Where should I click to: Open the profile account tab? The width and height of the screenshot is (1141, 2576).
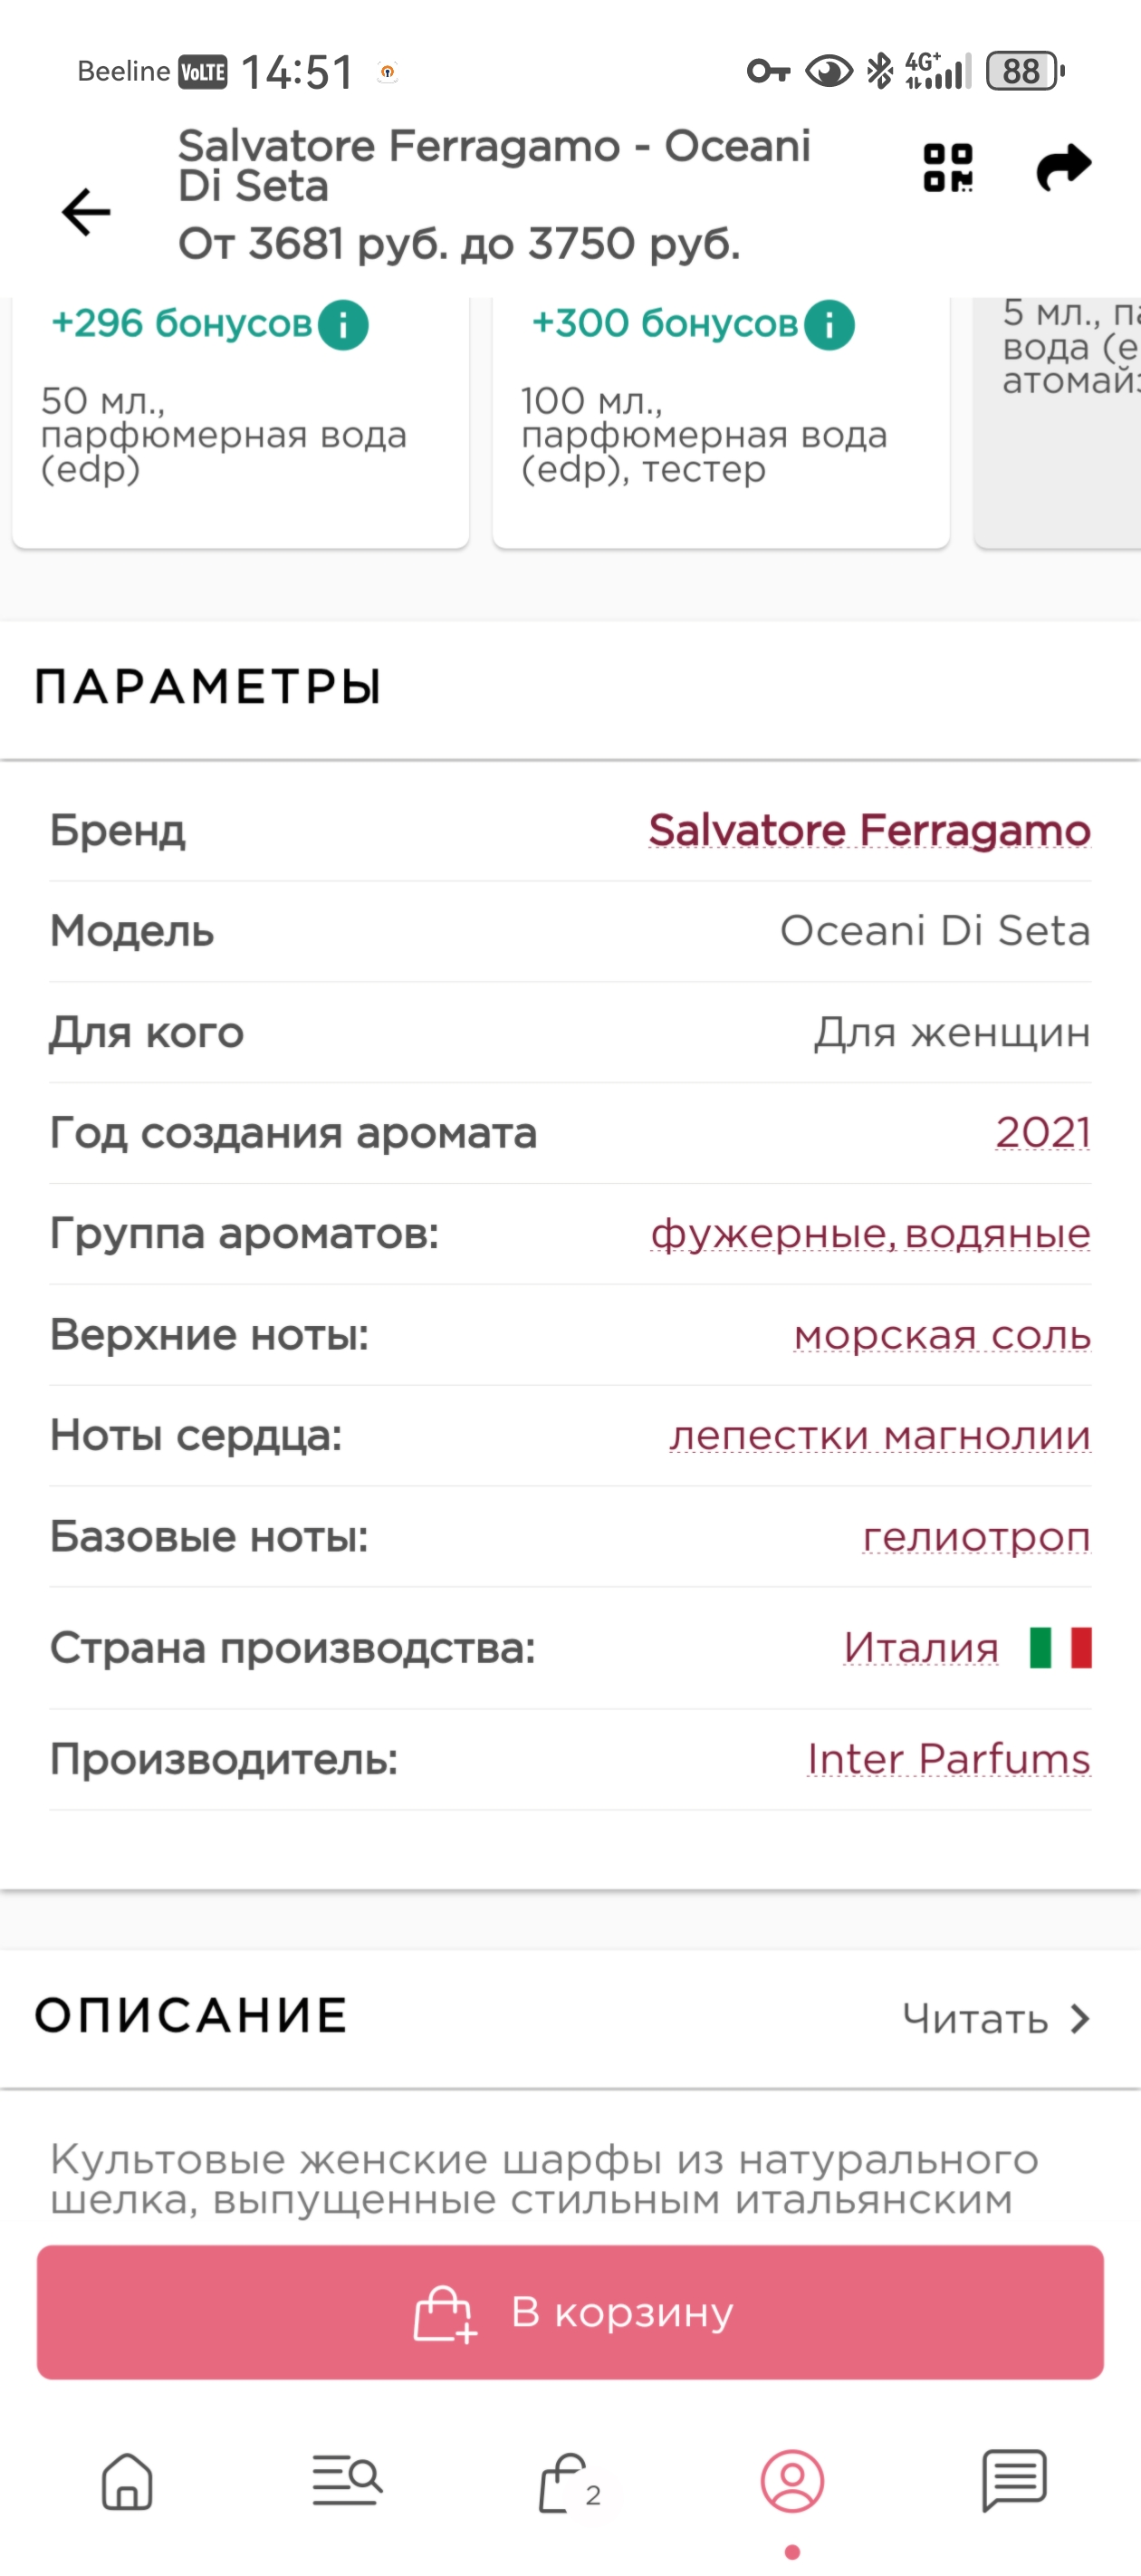pos(792,2481)
